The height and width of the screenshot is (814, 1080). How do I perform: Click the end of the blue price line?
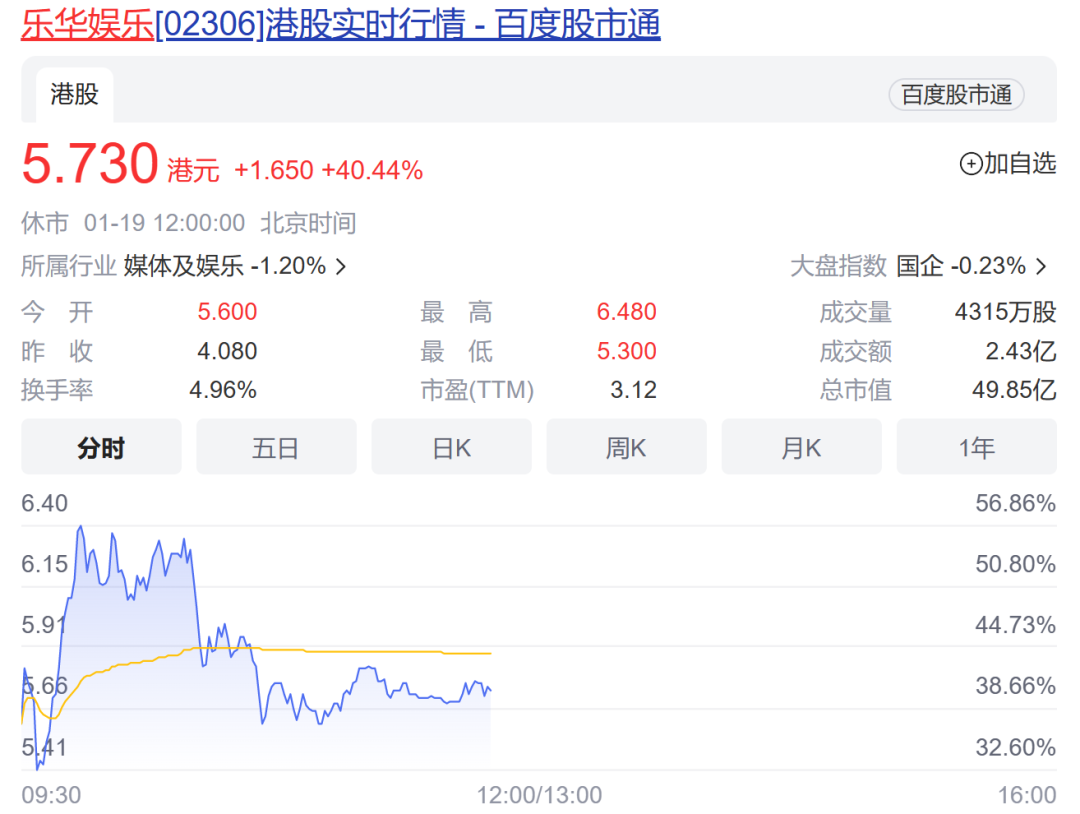[490, 689]
